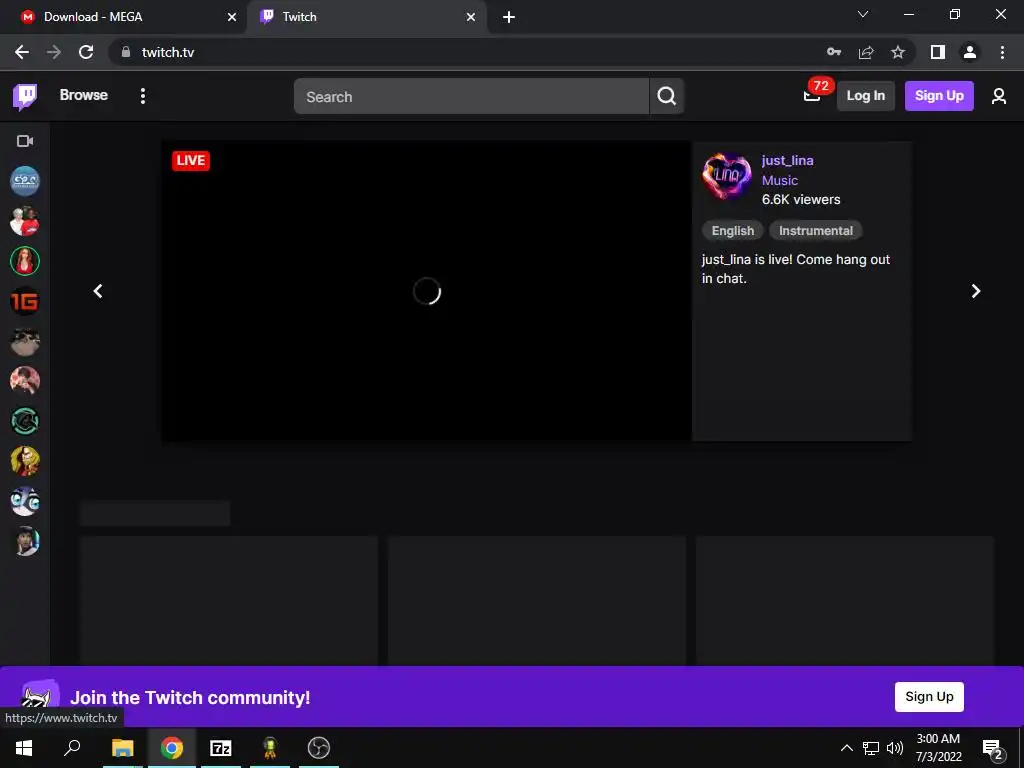Open File Explorer from taskbar
Screen dimensions: 1024x768
123,748
